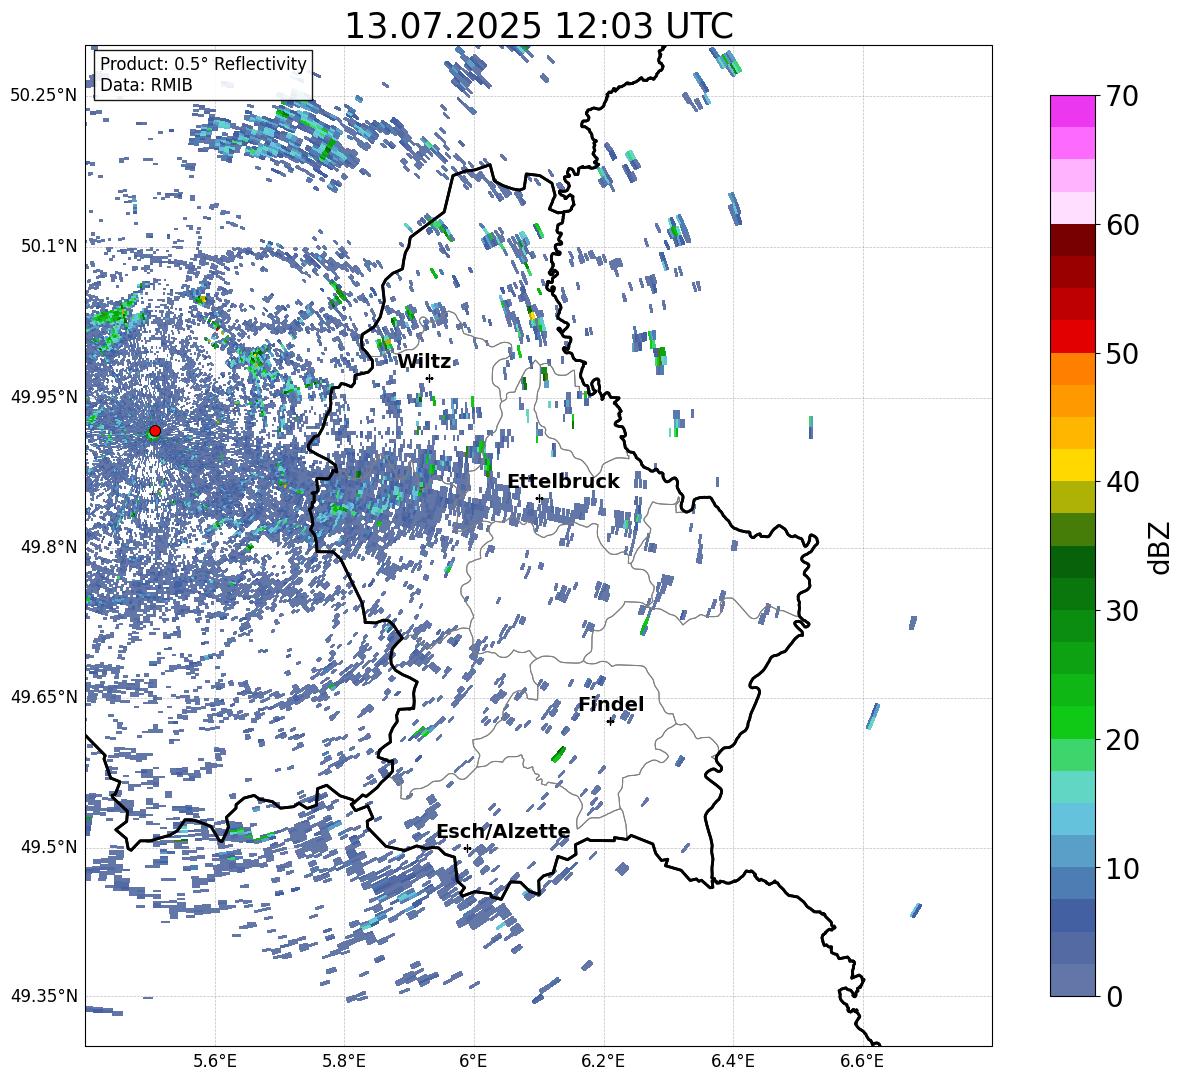This screenshot has width=1184, height=1081.
Task: Click the 49.5°N latitude label
Action: [49, 847]
